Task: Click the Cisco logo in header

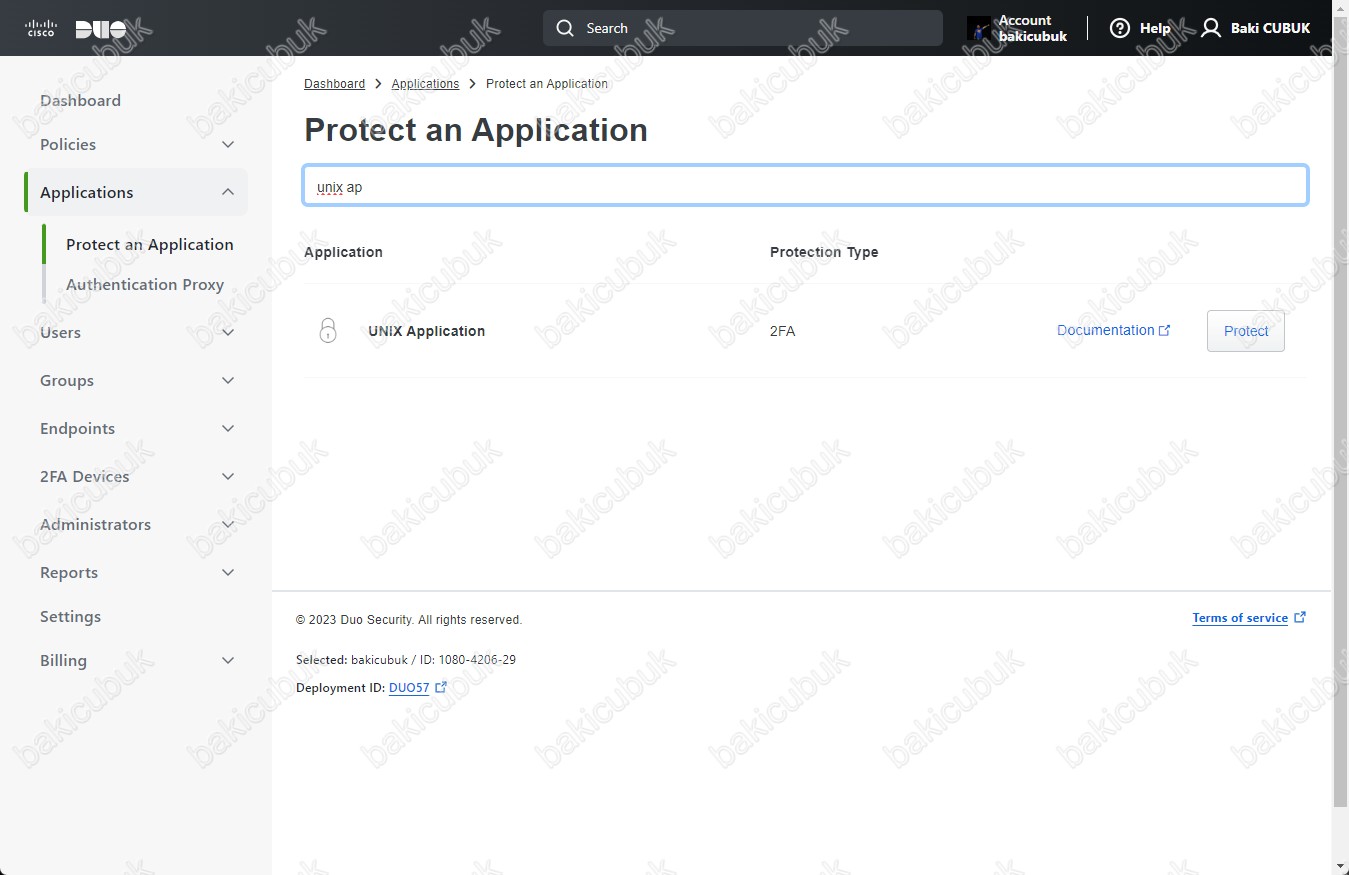Action: [41, 29]
